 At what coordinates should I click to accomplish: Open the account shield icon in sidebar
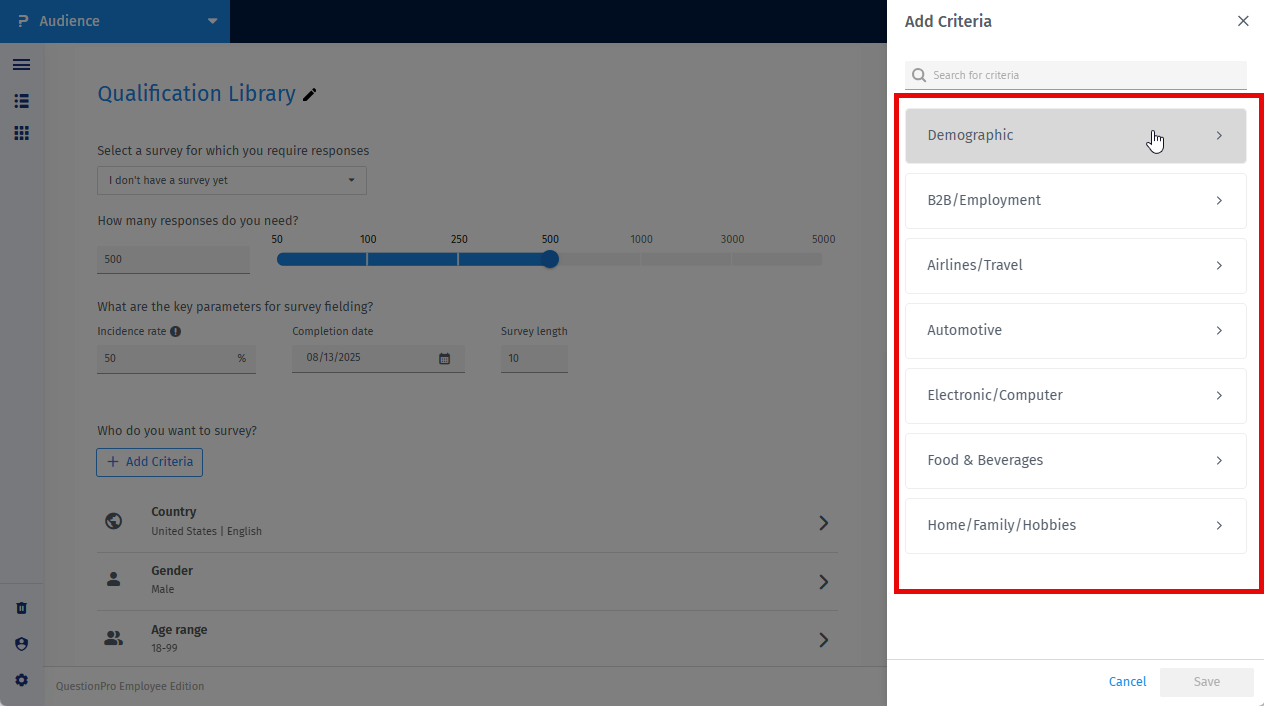tap(22, 644)
